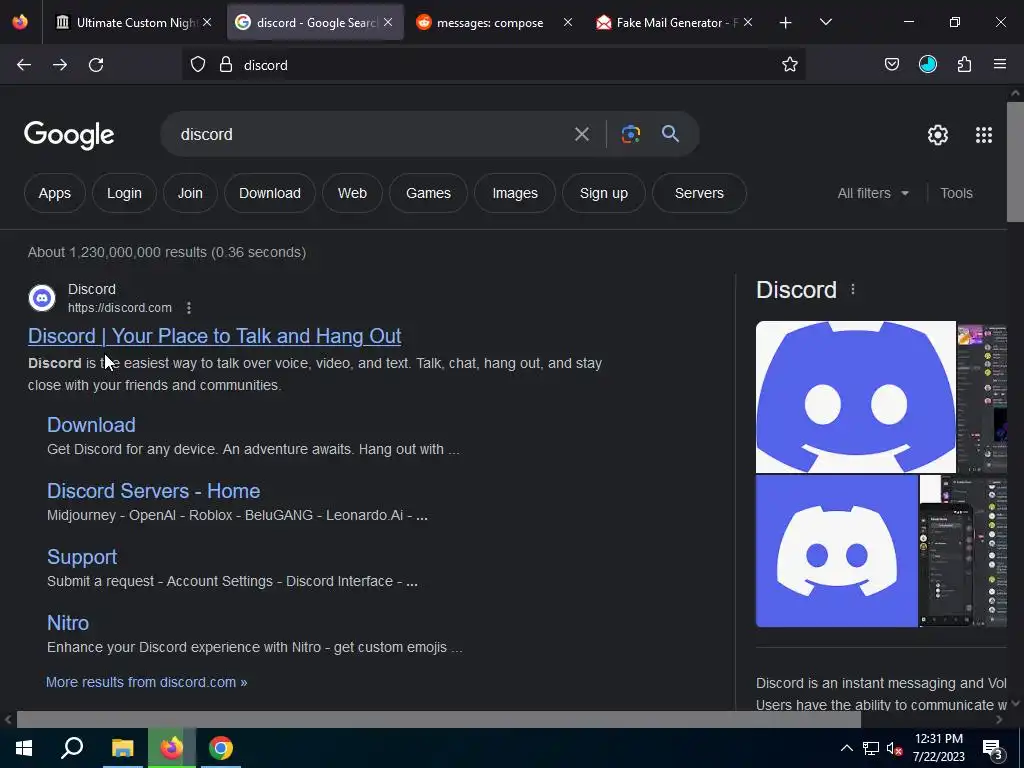This screenshot has width=1024, height=768.
Task: Select the Login filter chip
Action: click(x=124, y=193)
